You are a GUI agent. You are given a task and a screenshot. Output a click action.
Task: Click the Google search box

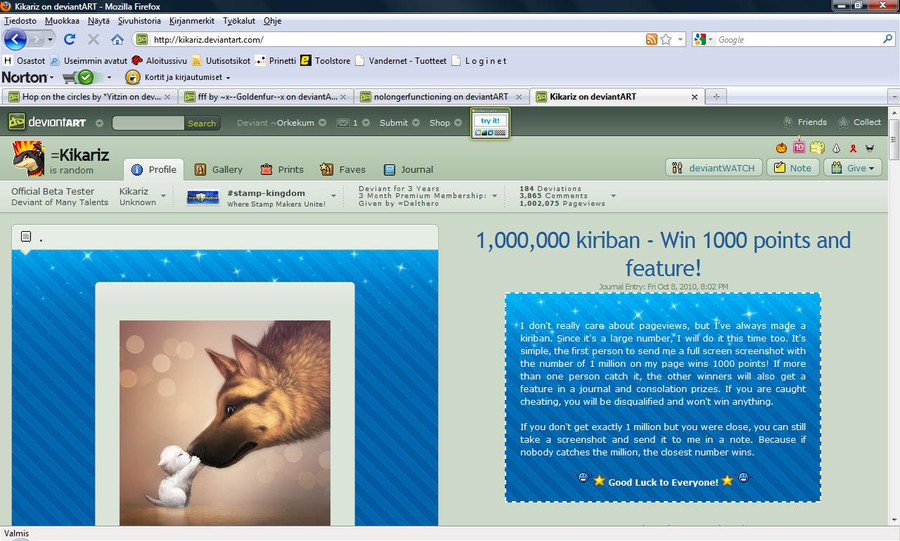coord(798,40)
